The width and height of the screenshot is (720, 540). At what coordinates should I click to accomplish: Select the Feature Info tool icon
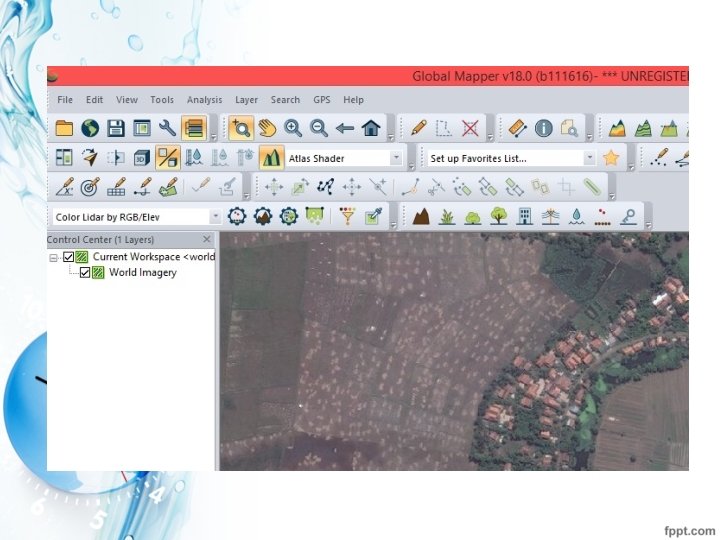coord(544,128)
